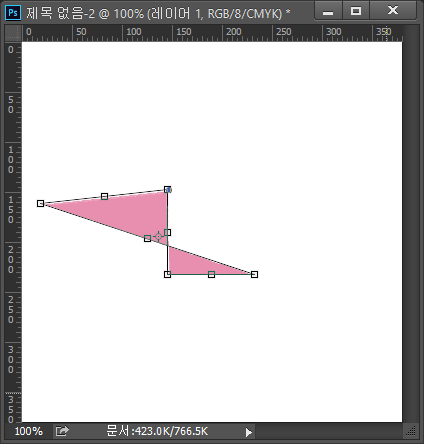Click the transform reference point crosshair
The height and width of the screenshot is (444, 424).
[158, 237]
